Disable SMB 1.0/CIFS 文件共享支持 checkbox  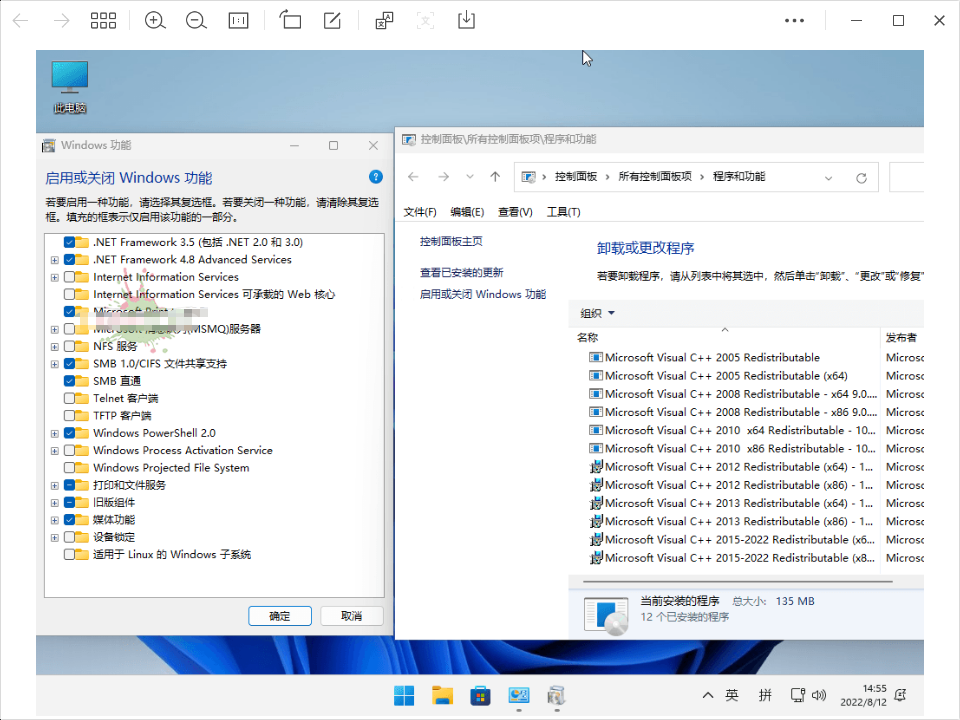(x=70, y=364)
